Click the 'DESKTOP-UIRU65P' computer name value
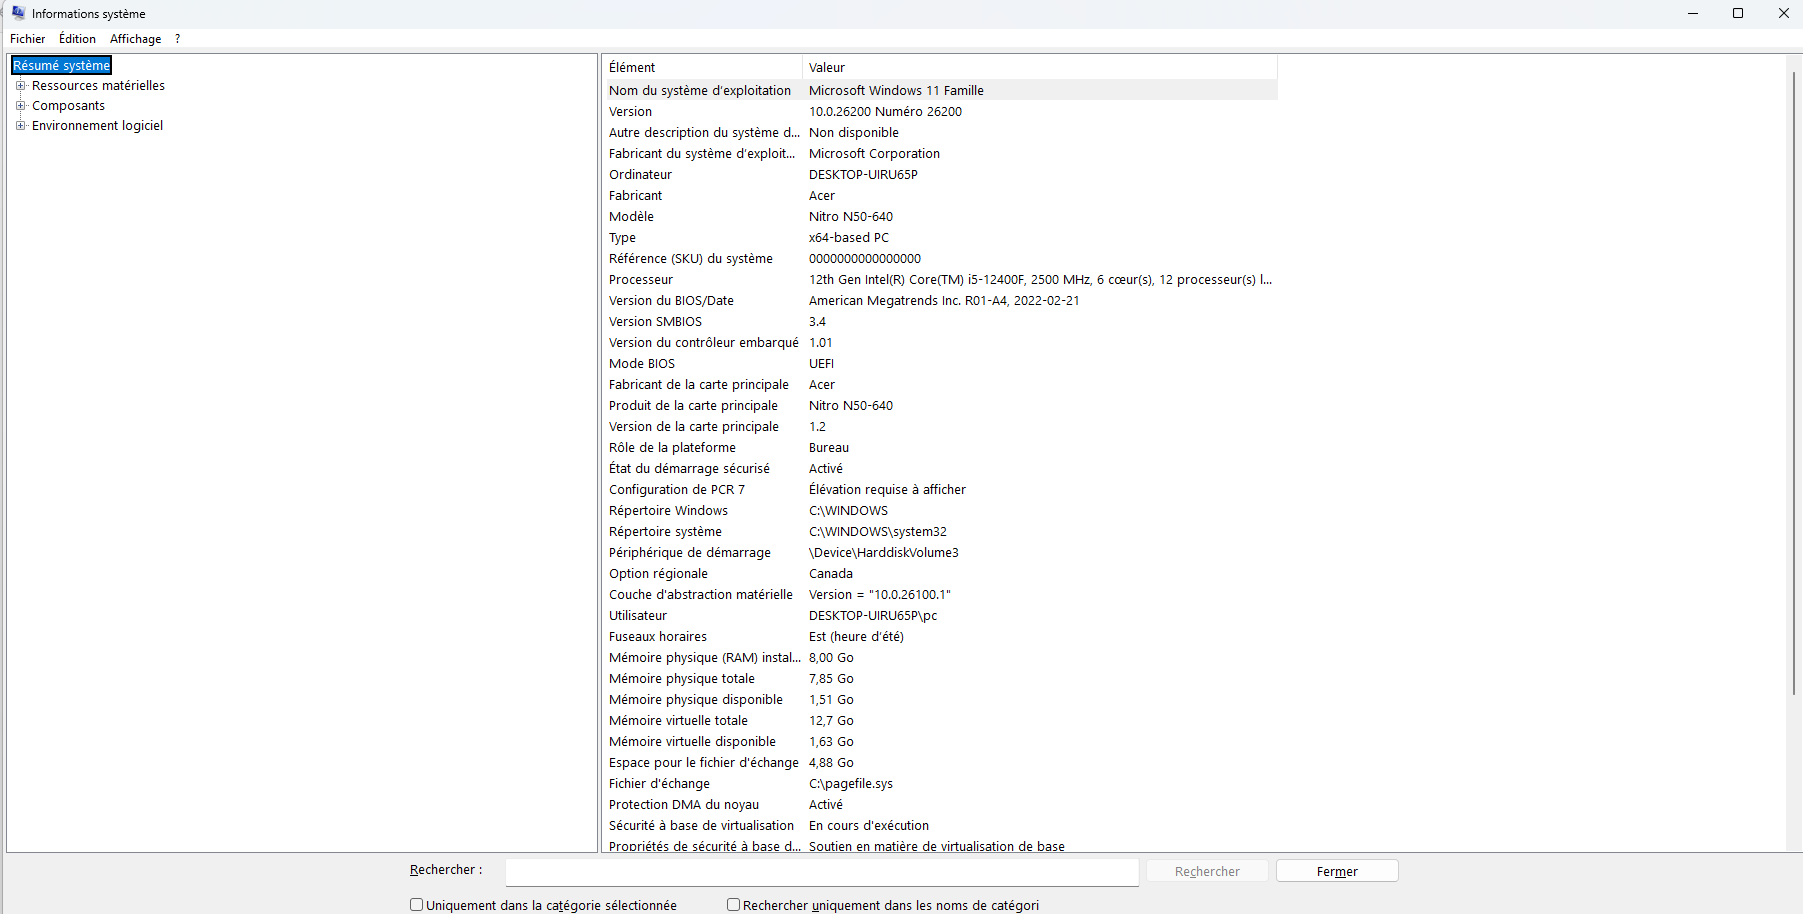 [x=863, y=175]
